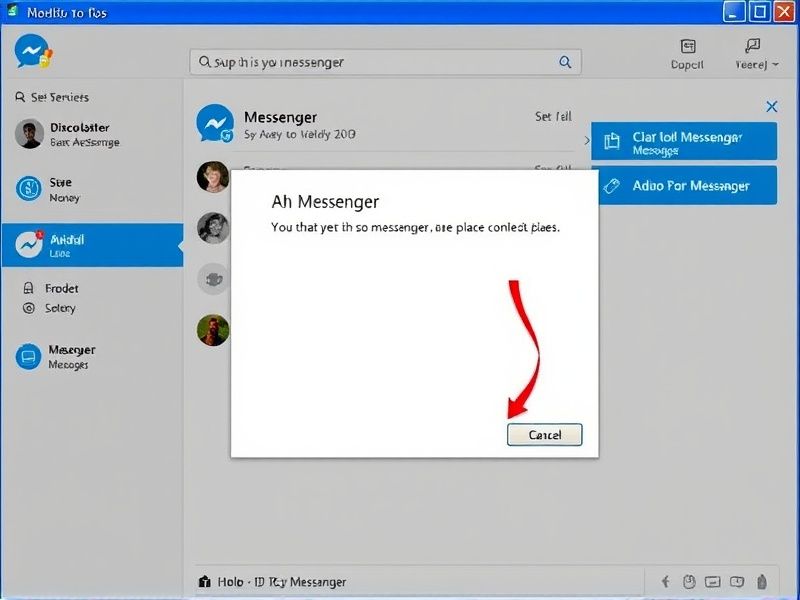
Task: Open the Copcil toolbar icon
Action: coord(687,54)
